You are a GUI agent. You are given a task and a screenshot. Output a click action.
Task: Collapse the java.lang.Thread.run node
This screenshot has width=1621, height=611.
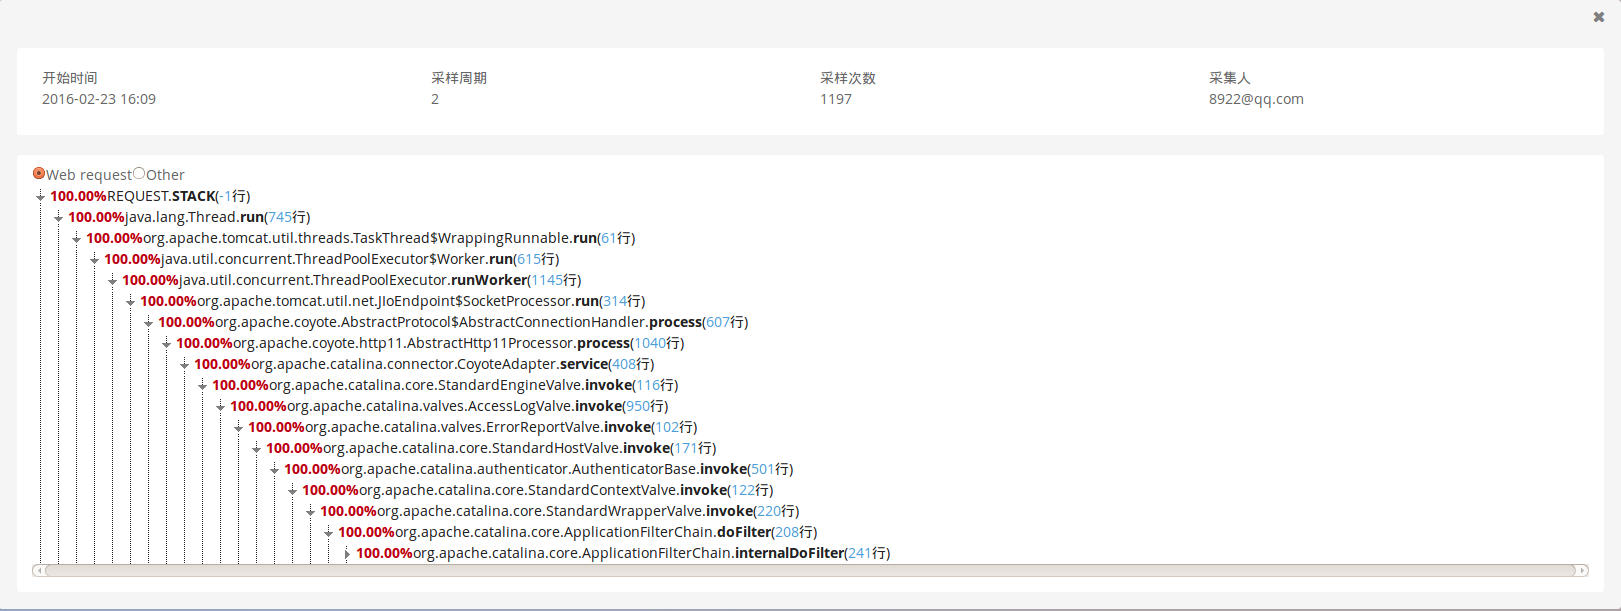(58, 218)
